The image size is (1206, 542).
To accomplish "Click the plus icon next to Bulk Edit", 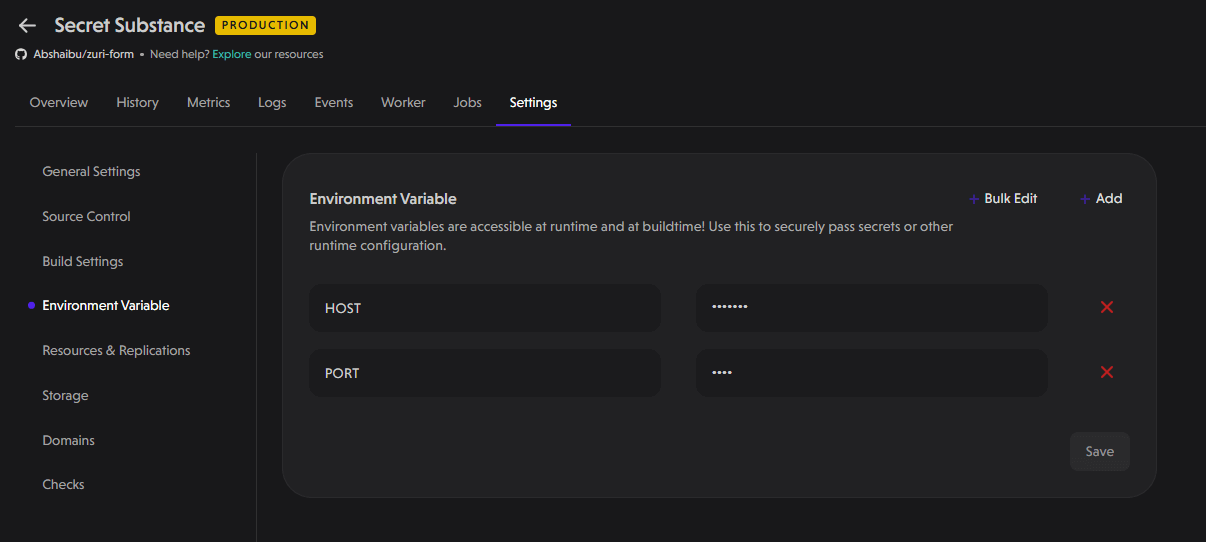I will point(974,199).
